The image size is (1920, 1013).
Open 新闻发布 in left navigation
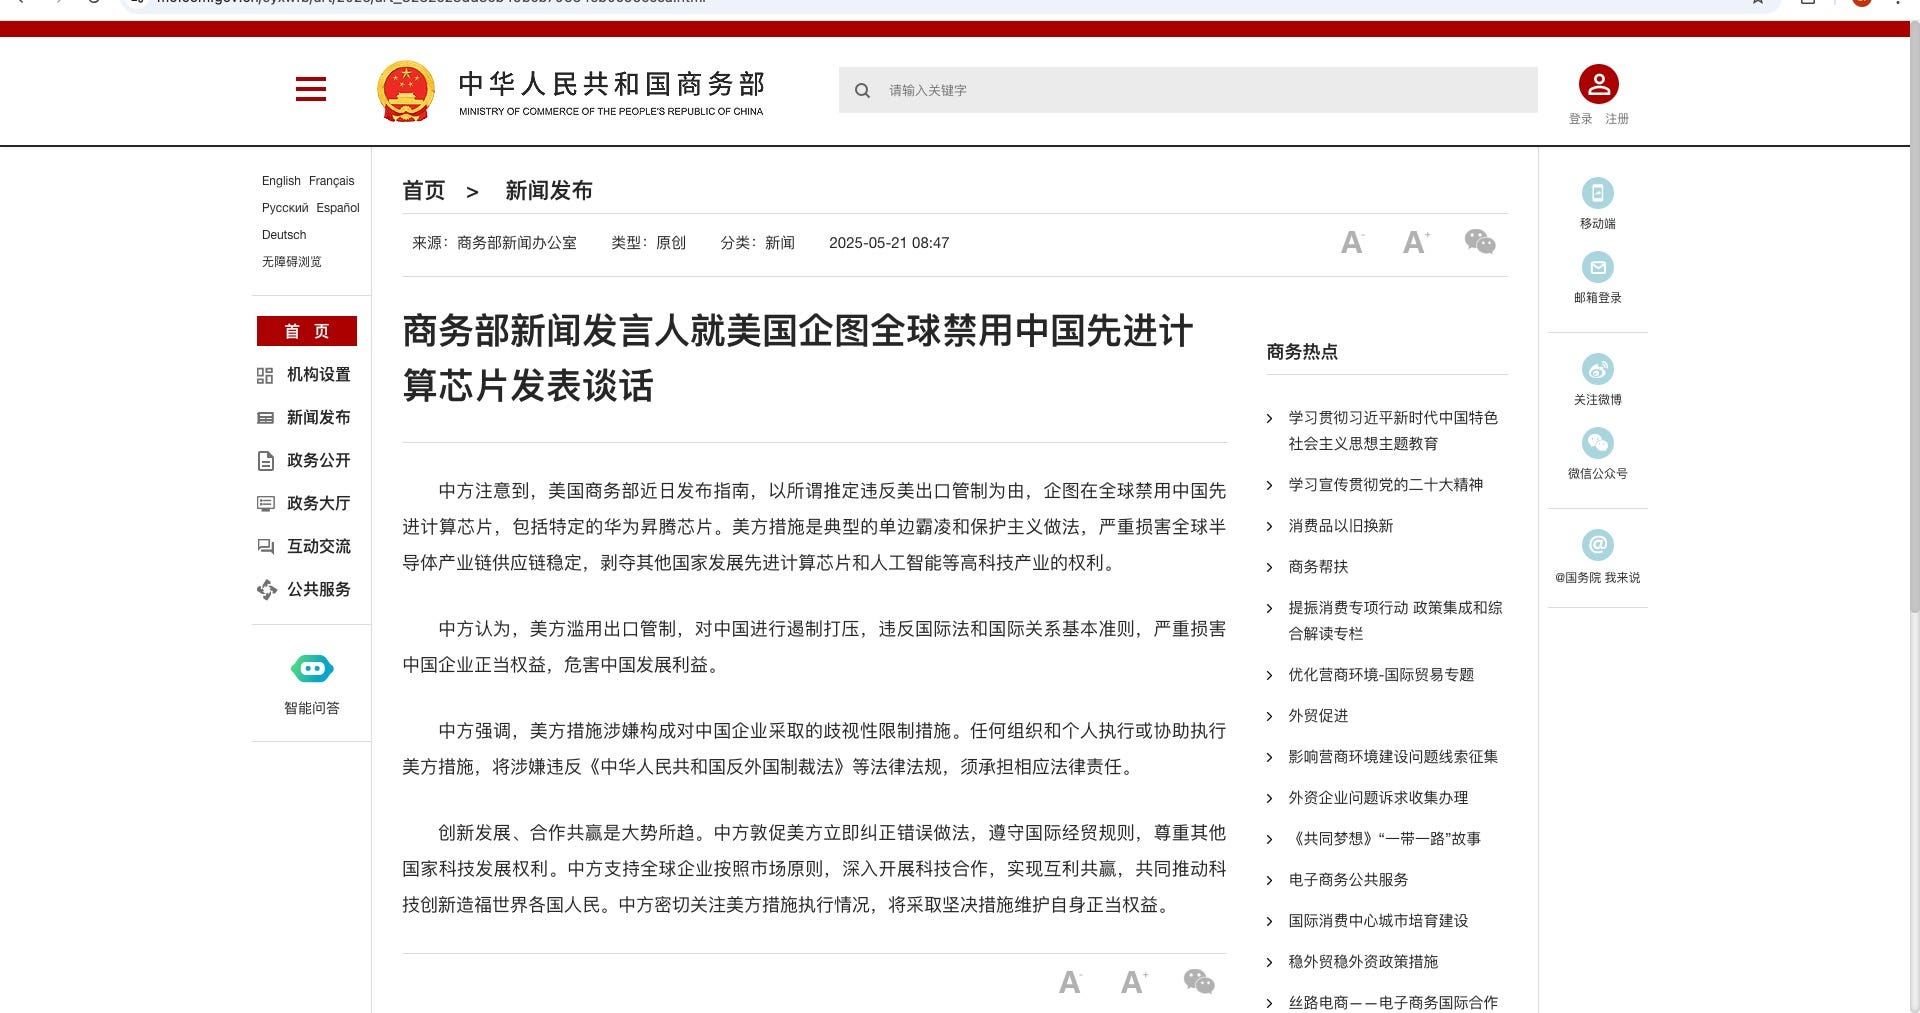[x=319, y=418]
